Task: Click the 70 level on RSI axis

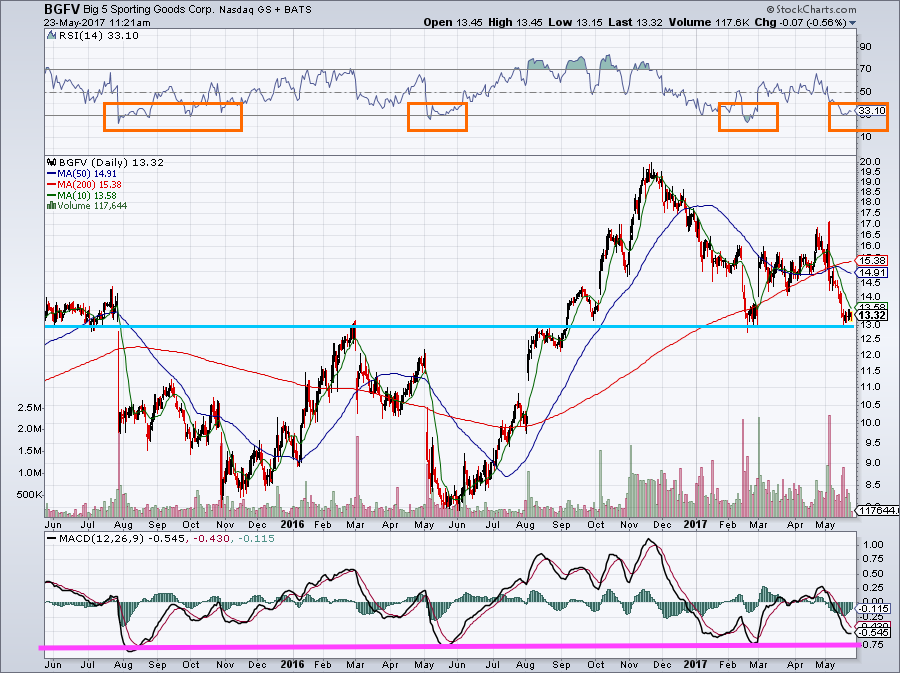Action: [866, 69]
